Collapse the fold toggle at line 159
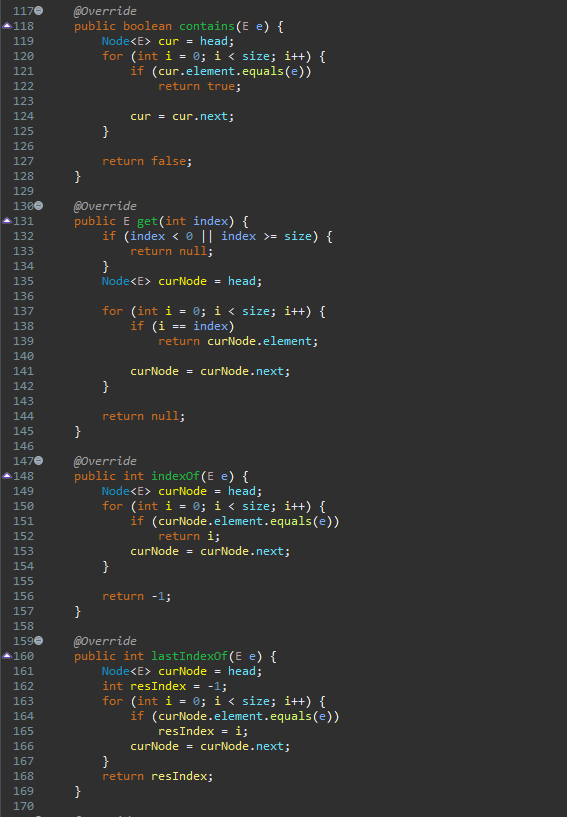567x817 pixels. tap(39, 640)
